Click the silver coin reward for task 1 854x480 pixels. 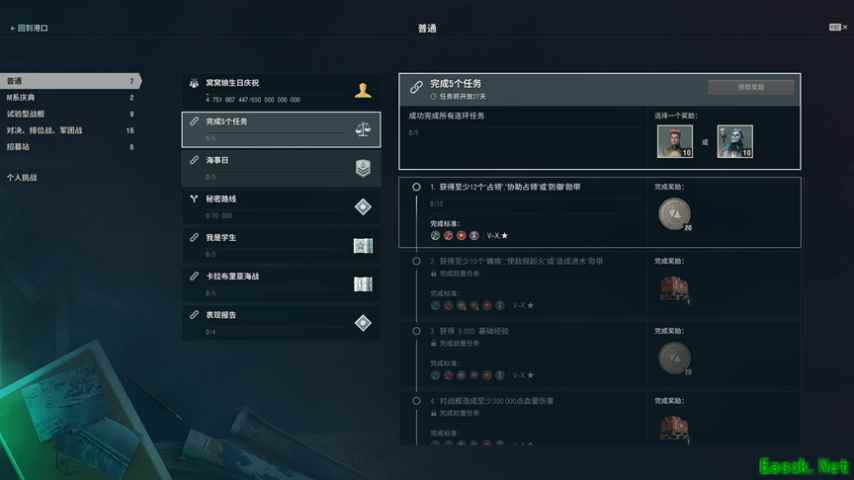click(674, 214)
